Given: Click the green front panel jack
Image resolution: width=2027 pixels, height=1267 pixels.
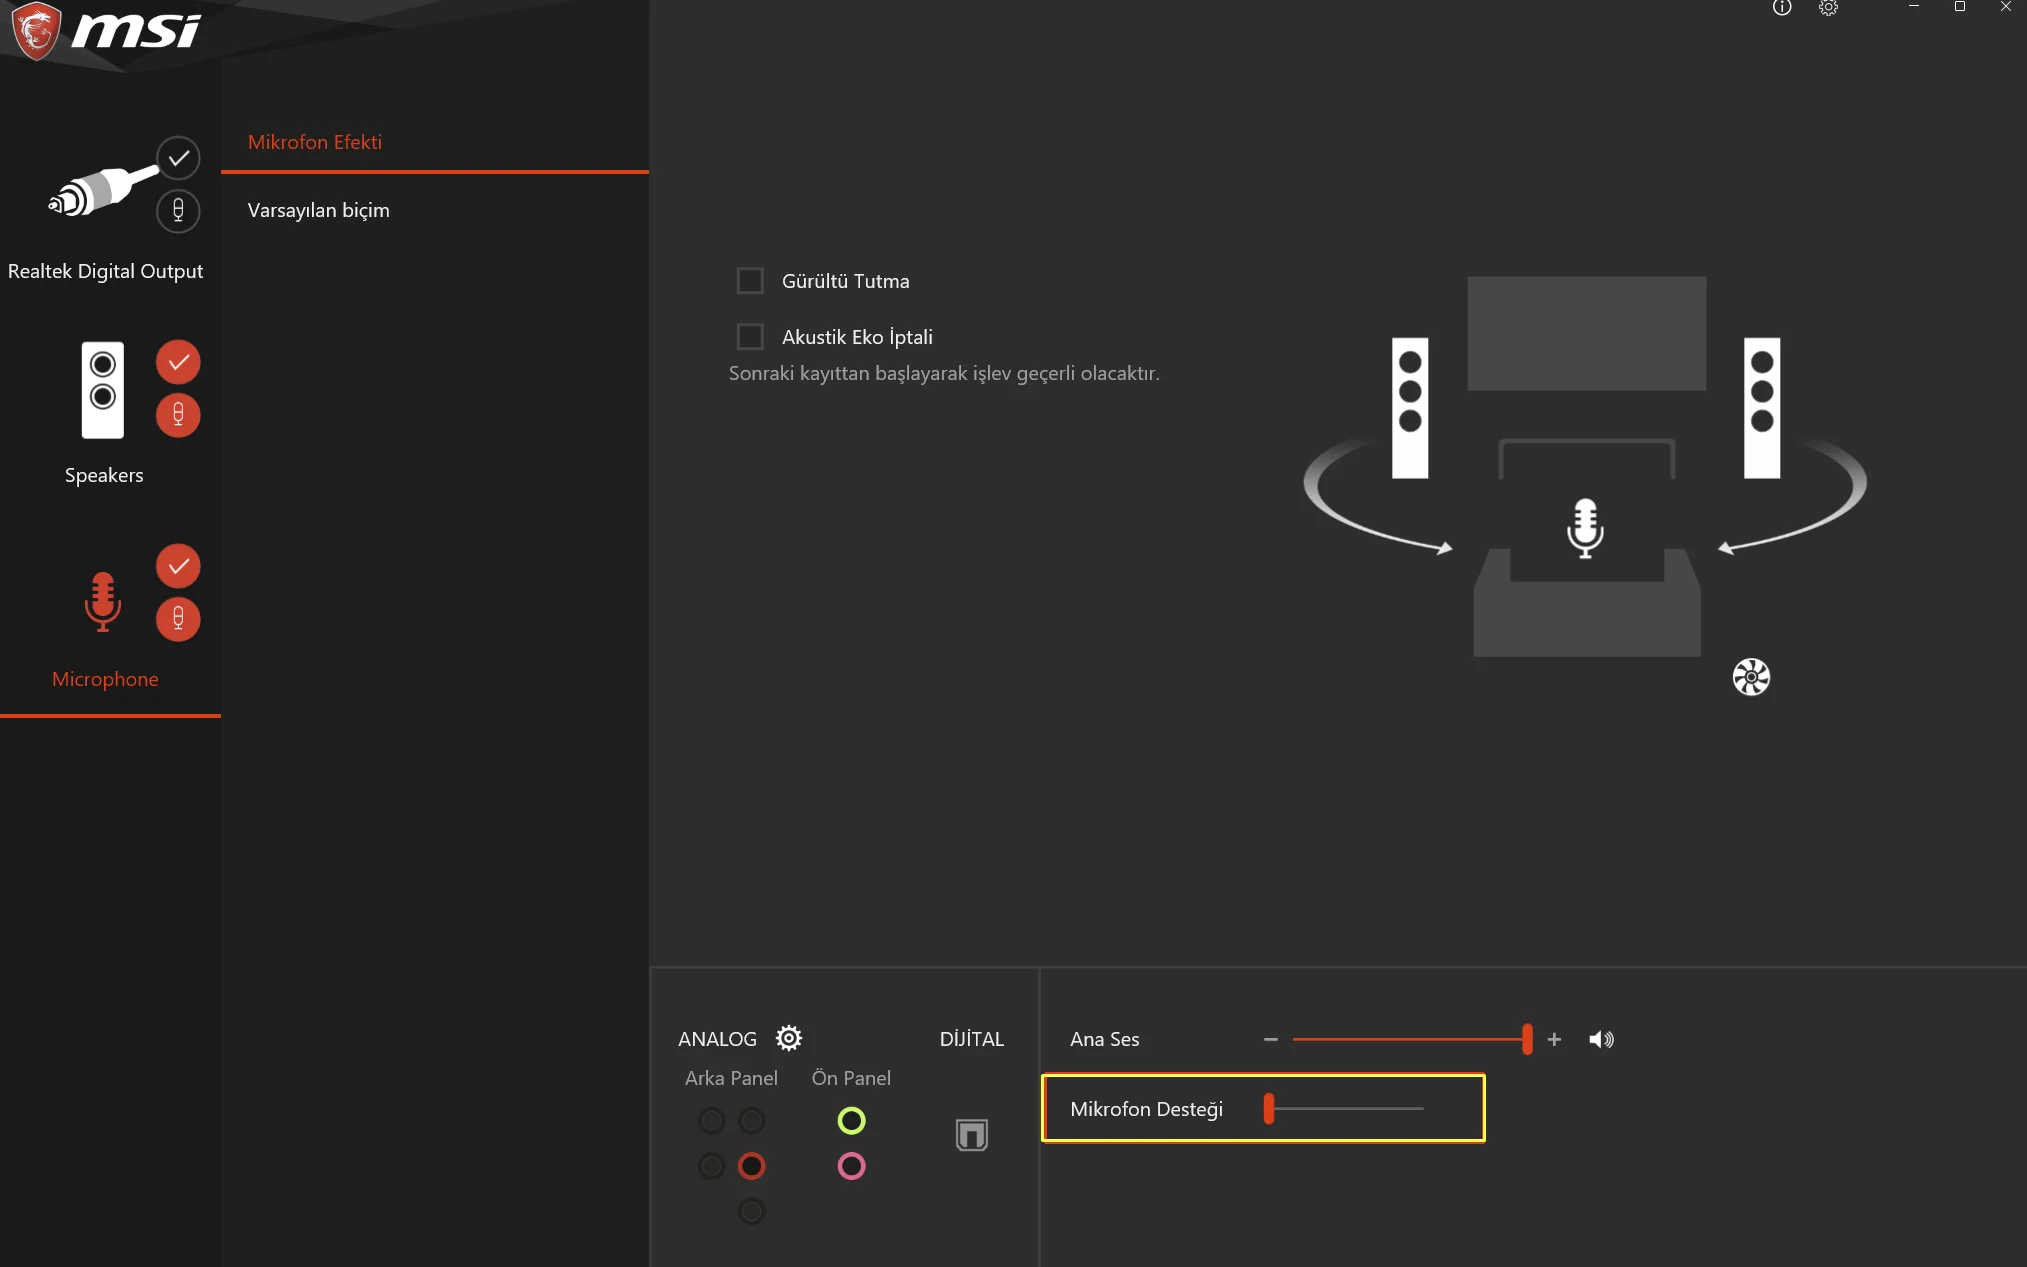Looking at the screenshot, I should click(x=851, y=1120).
